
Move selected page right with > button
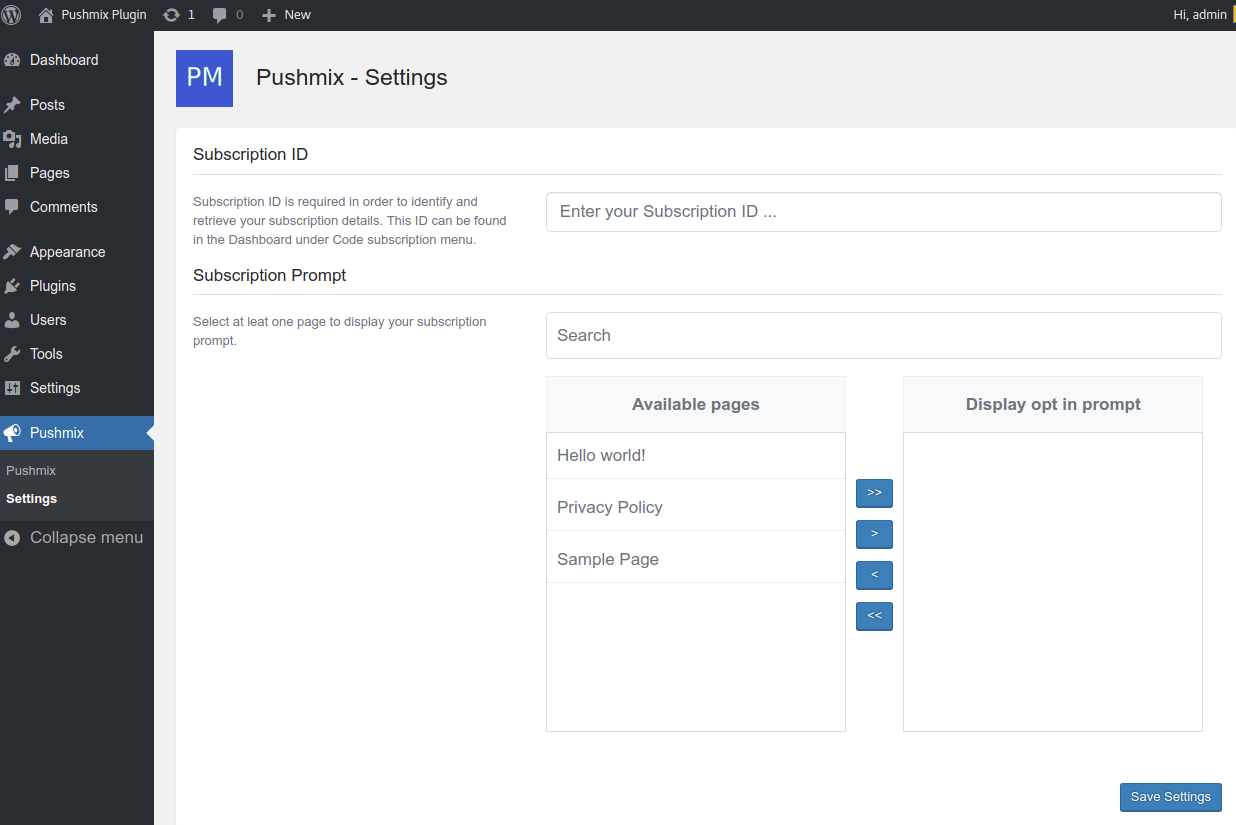point(874,534)
